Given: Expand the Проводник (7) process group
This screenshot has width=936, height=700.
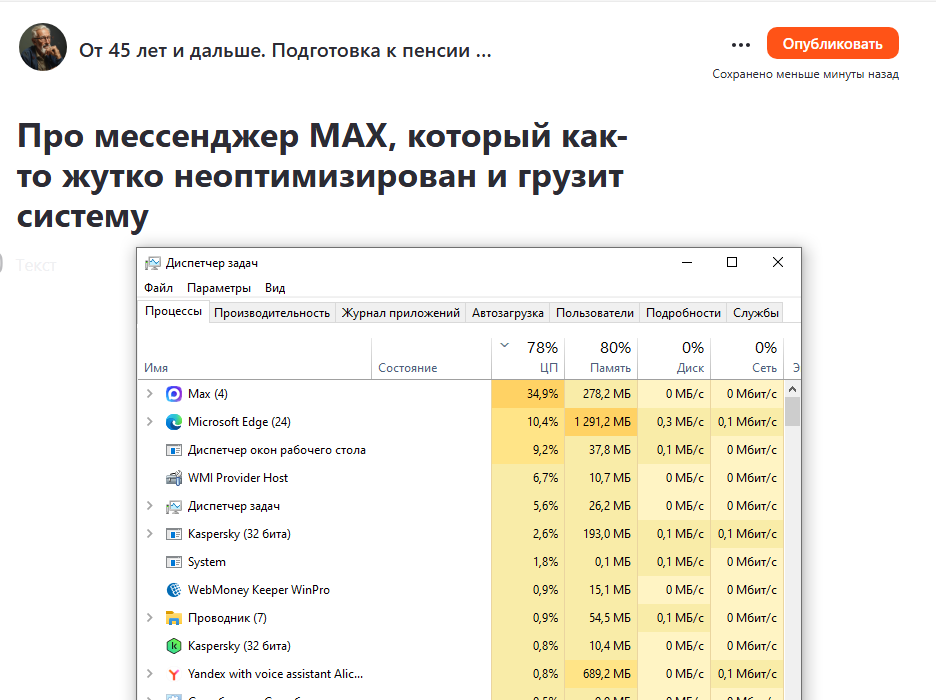Looking at the screenshot, I should [150, 618].
